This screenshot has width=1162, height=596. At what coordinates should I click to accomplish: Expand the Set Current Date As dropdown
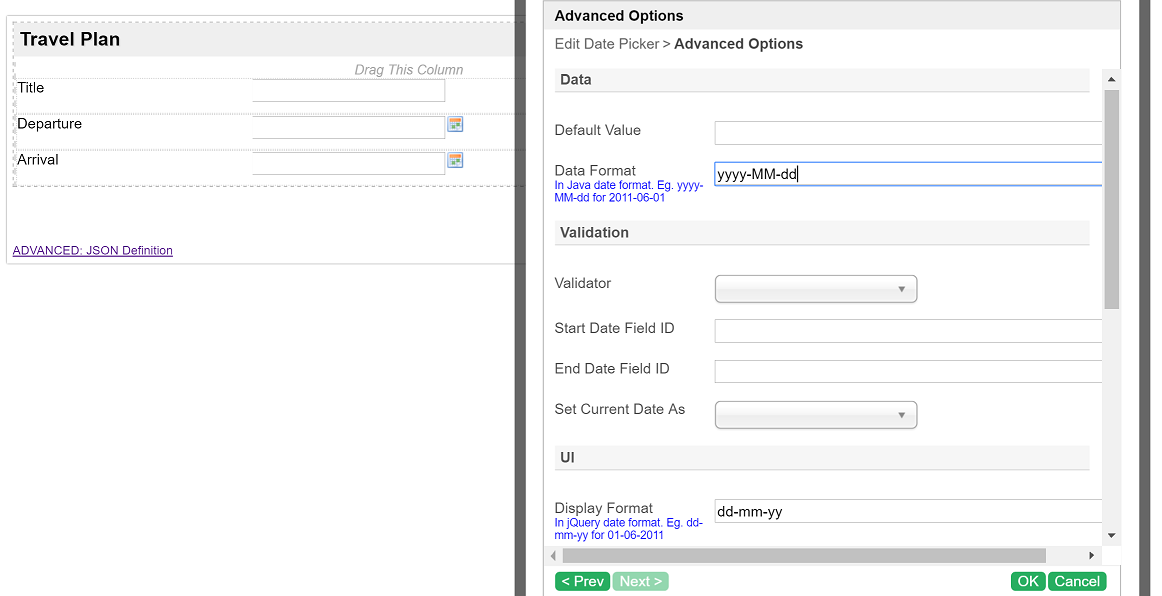click(815, 415)
